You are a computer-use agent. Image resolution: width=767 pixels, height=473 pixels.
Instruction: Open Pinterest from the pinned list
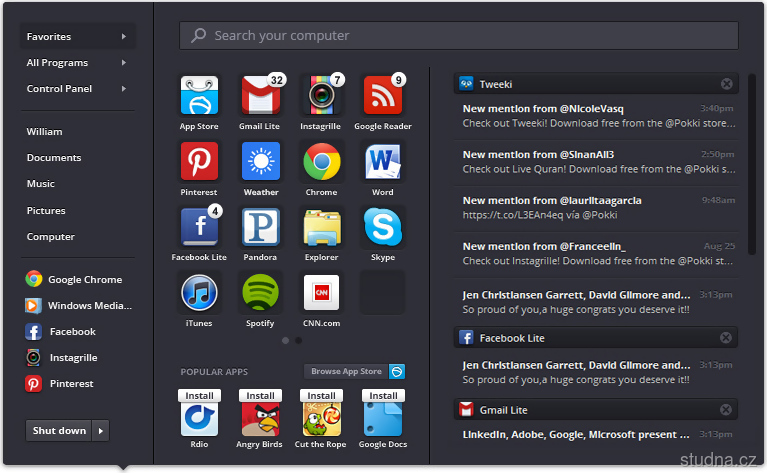coord(59,383)
